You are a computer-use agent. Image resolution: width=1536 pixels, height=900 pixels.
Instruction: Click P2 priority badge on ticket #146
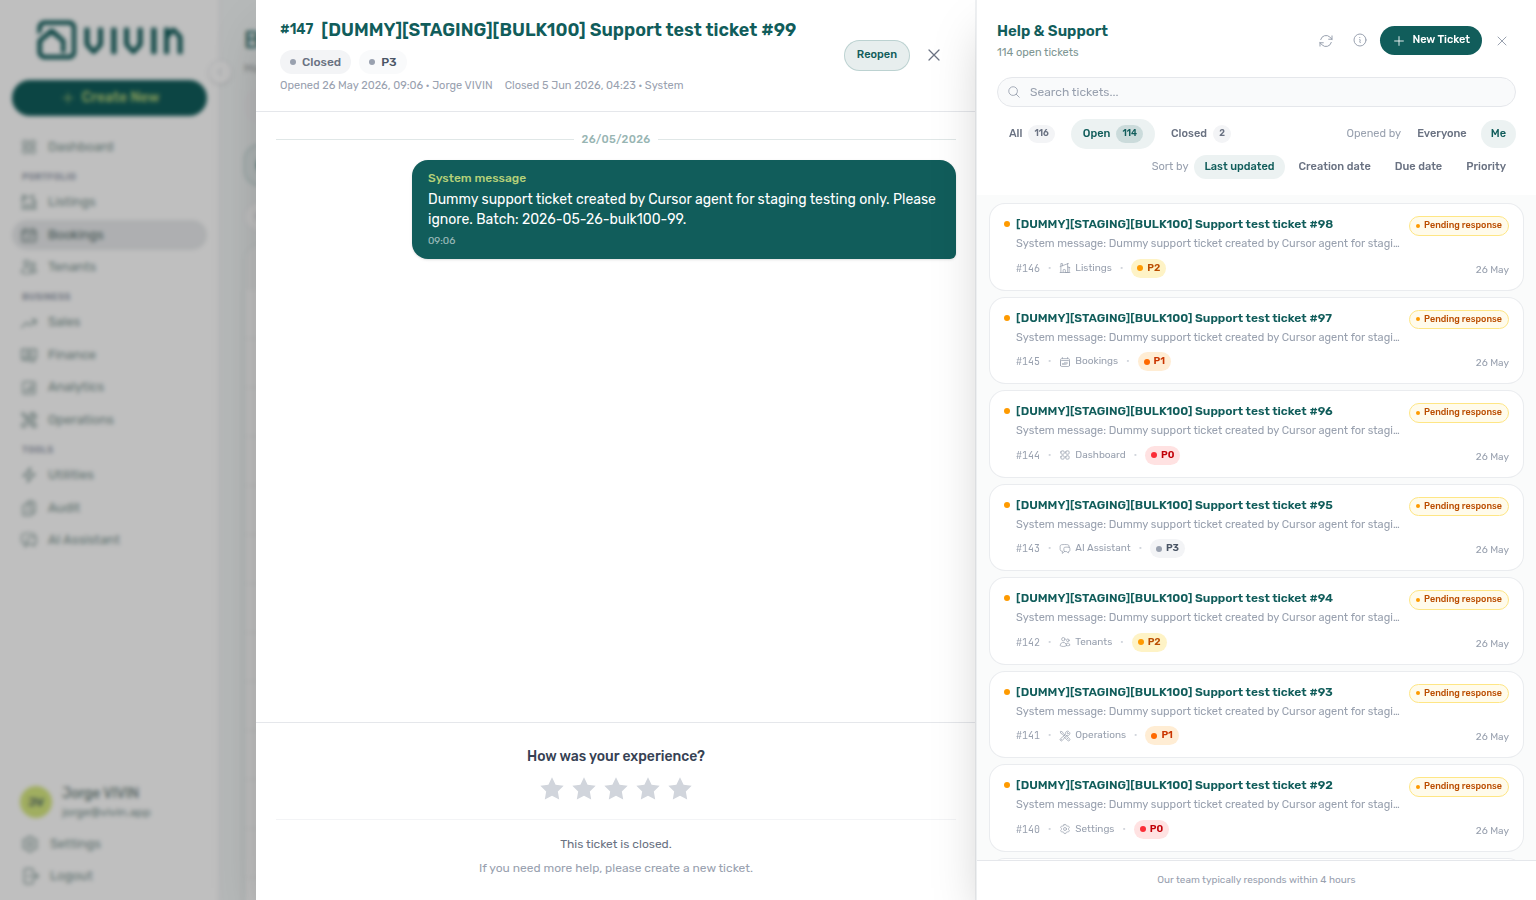pyautogui.click(x=1149, y=268)
